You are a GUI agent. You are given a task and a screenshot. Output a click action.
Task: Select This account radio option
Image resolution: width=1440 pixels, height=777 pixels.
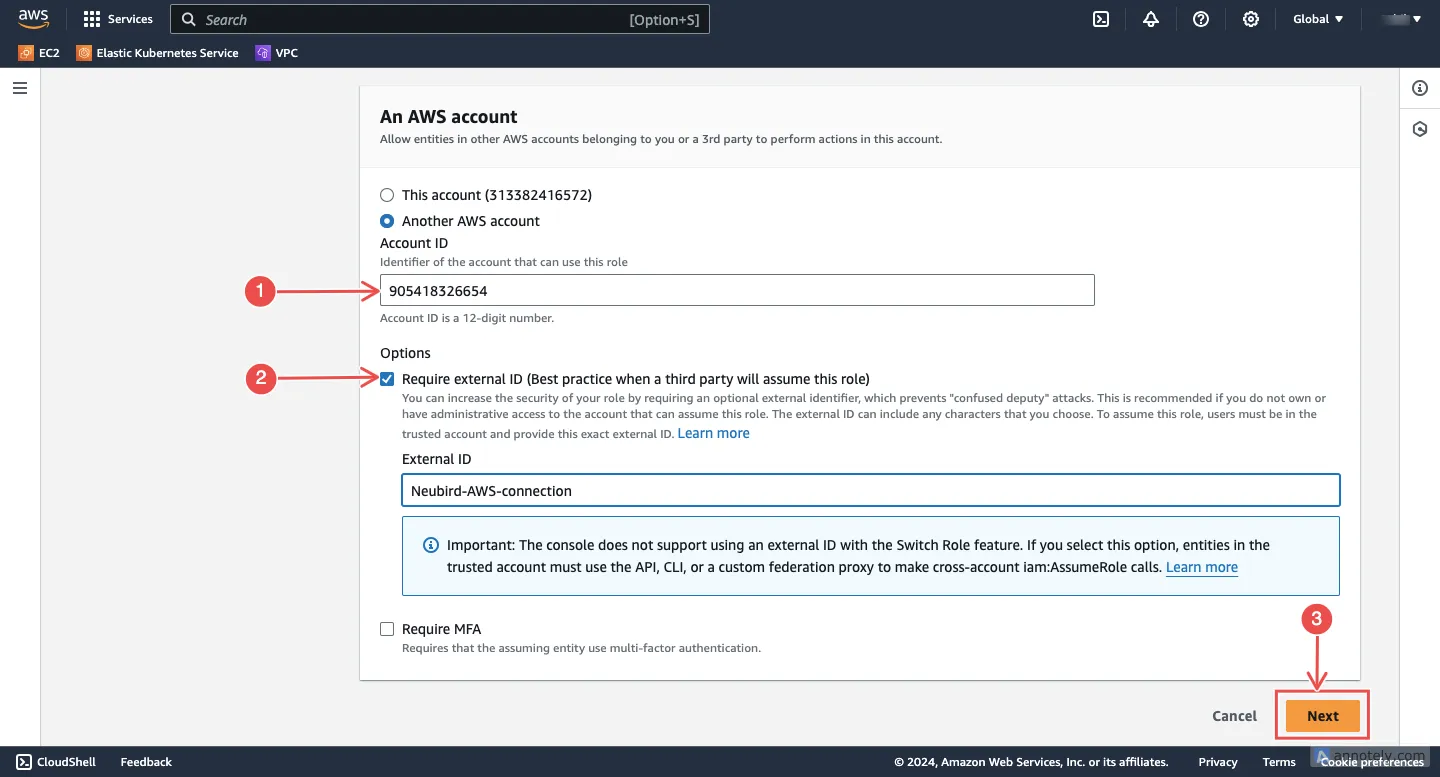point(387,195)
